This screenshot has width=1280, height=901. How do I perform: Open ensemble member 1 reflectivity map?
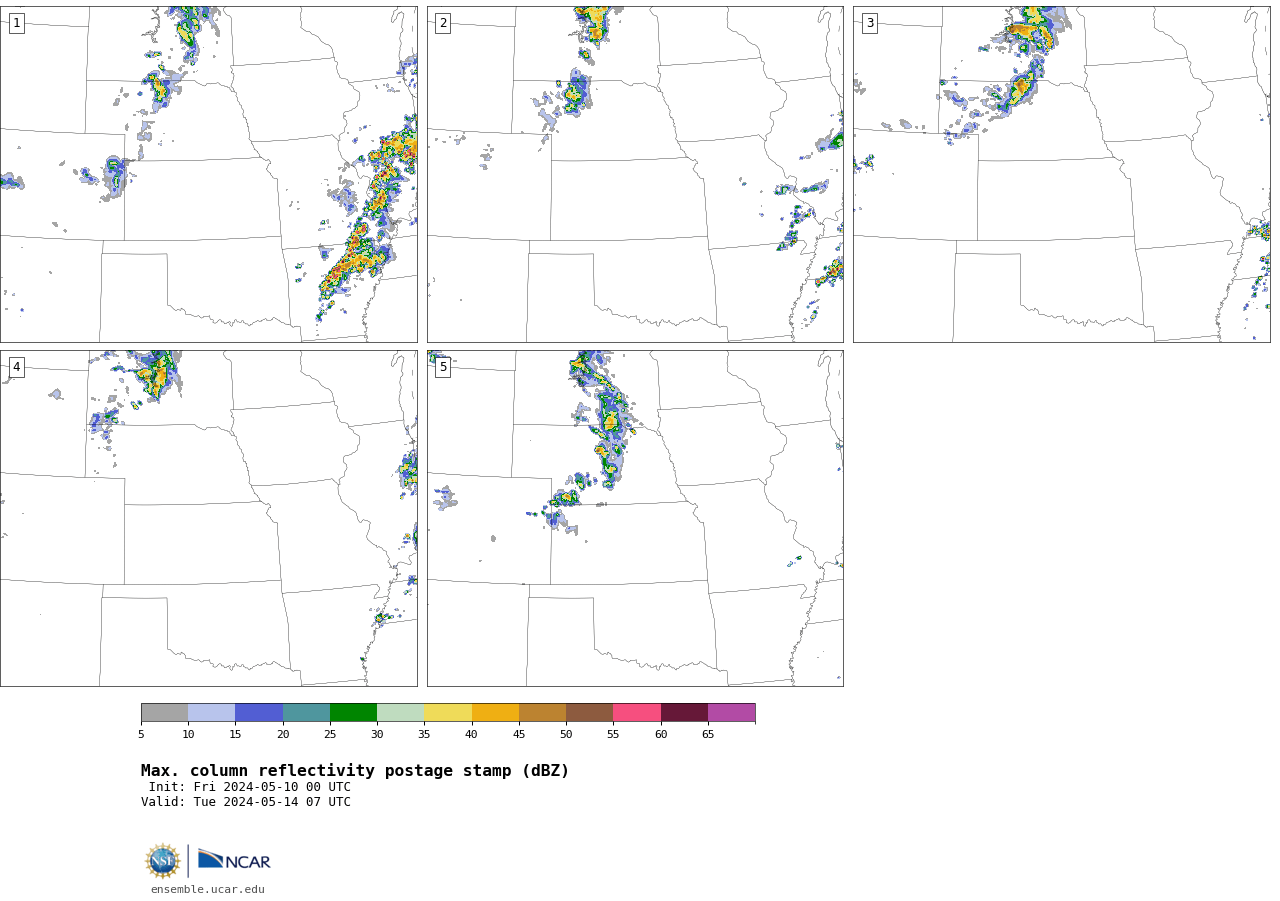(208, 174)
